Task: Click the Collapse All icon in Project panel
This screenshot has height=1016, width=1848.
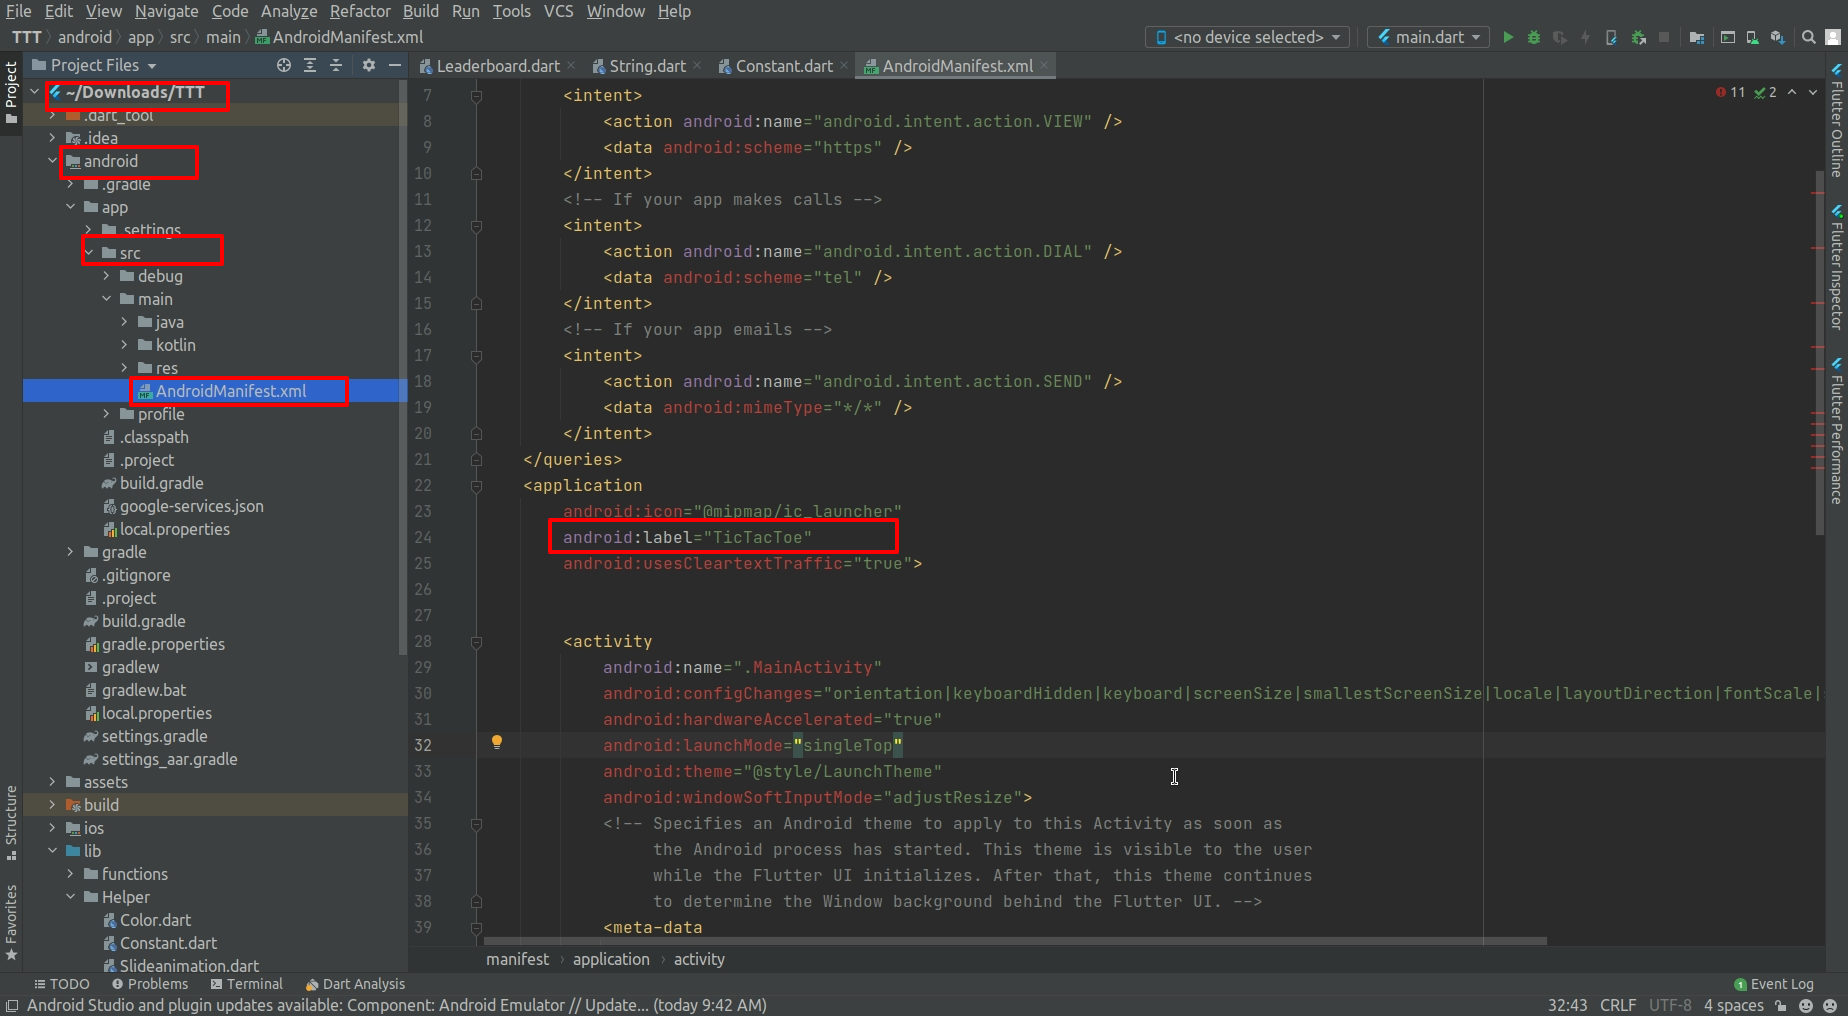Action: (x=336, y=65)
